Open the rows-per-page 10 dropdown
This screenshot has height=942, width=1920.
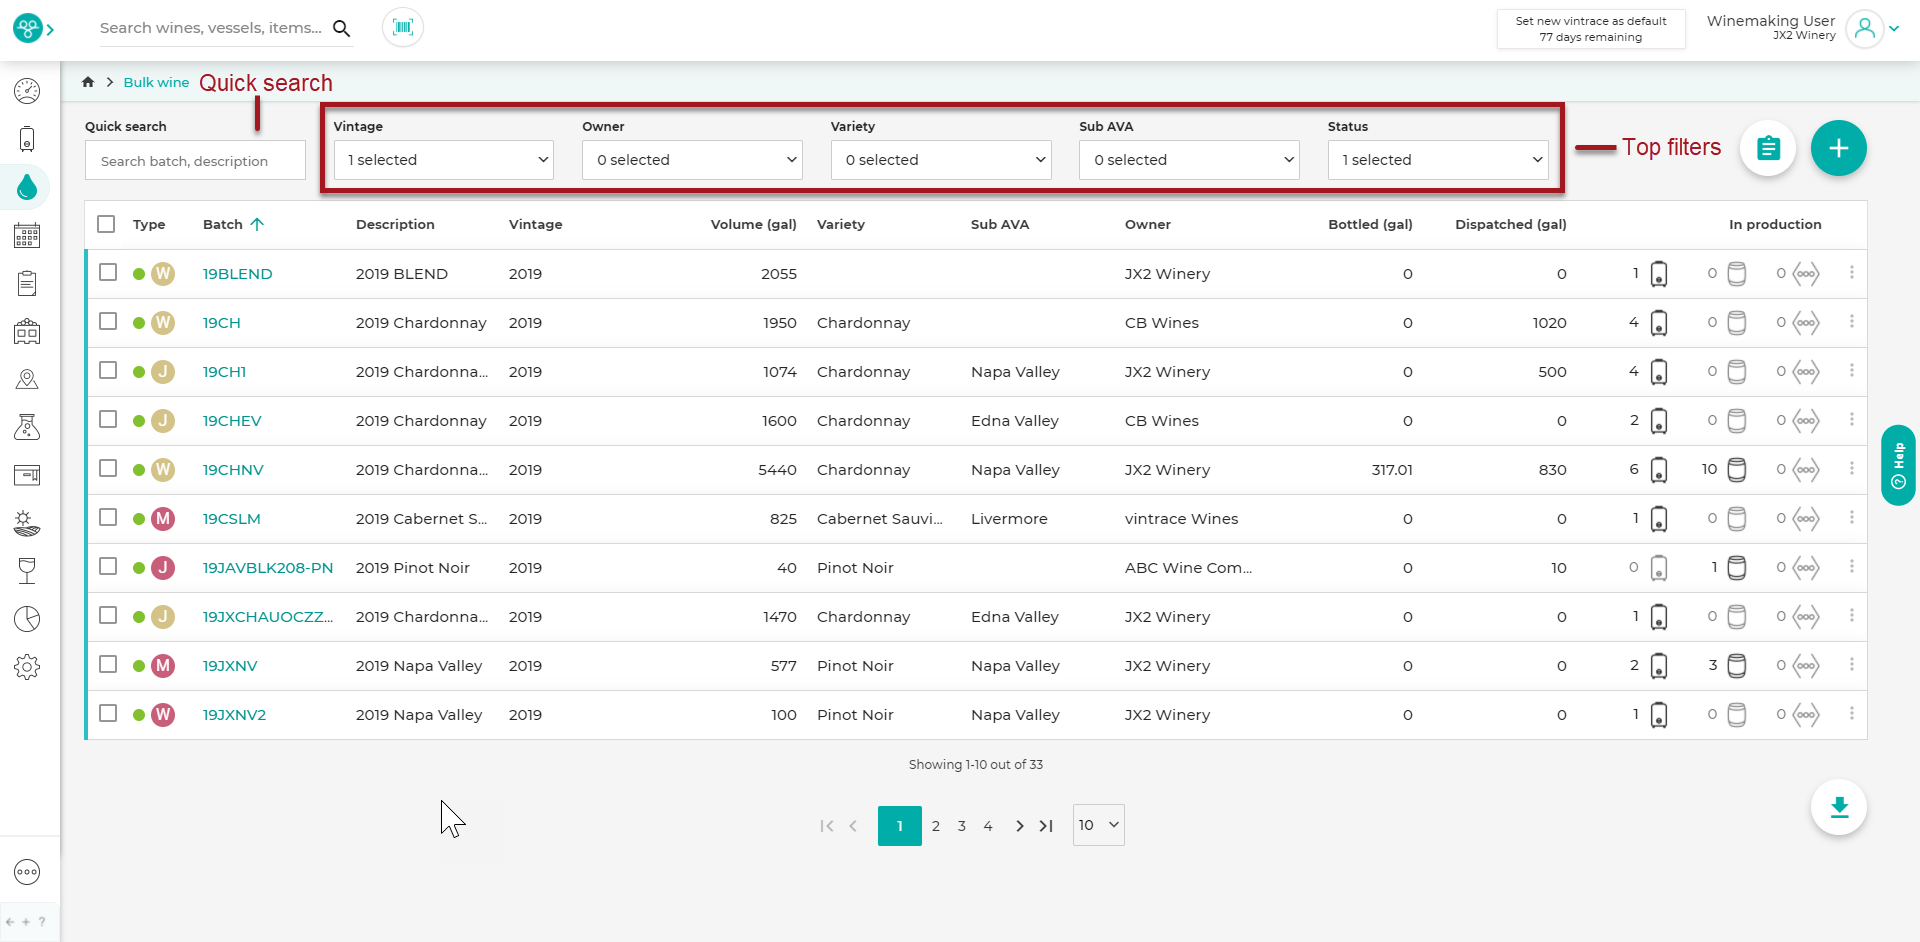click(x=1099, y=825)
